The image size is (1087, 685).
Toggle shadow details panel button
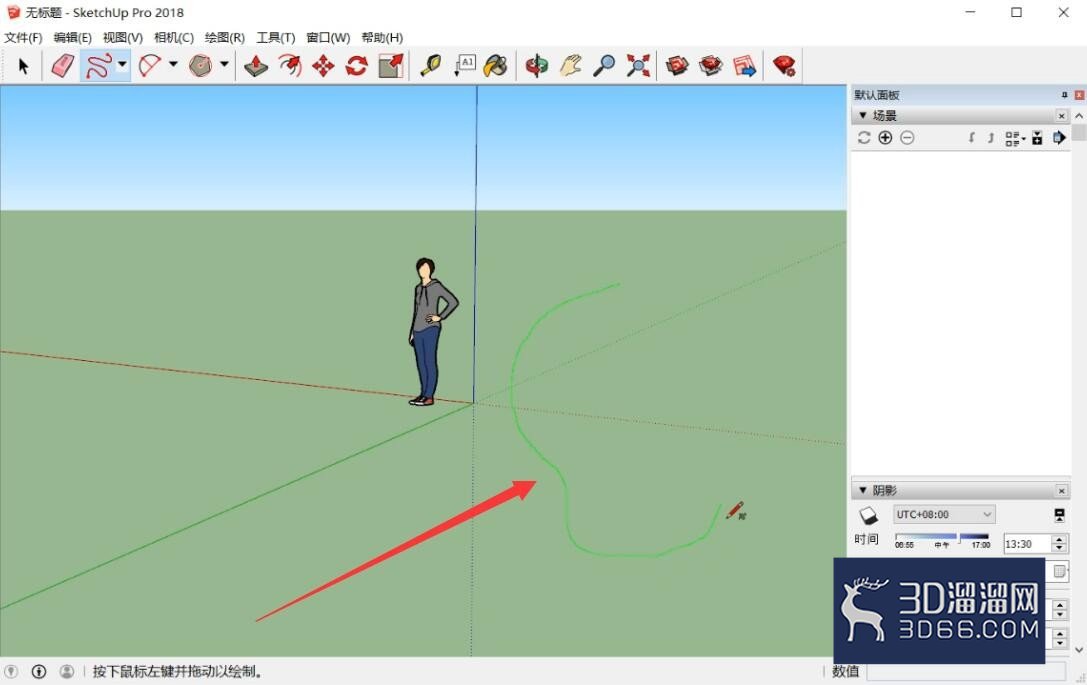1059,515
